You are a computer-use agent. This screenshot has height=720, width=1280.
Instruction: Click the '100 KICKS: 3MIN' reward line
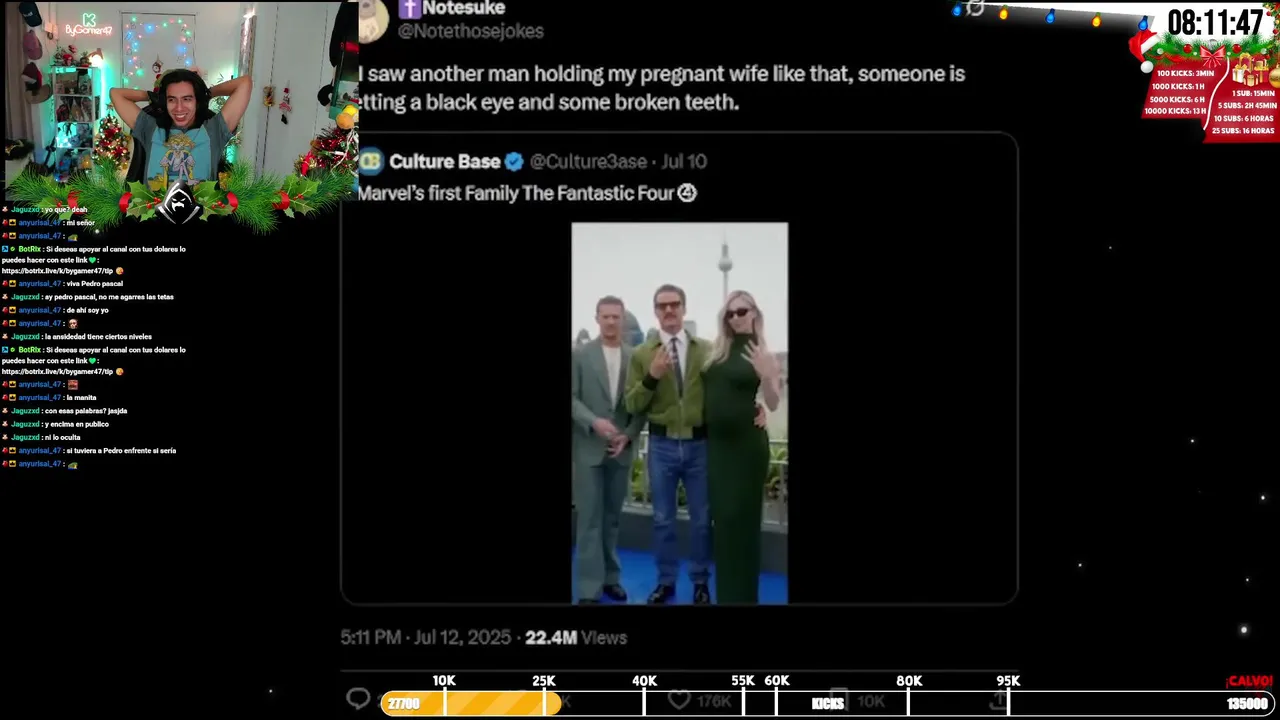click(1185, 73)
